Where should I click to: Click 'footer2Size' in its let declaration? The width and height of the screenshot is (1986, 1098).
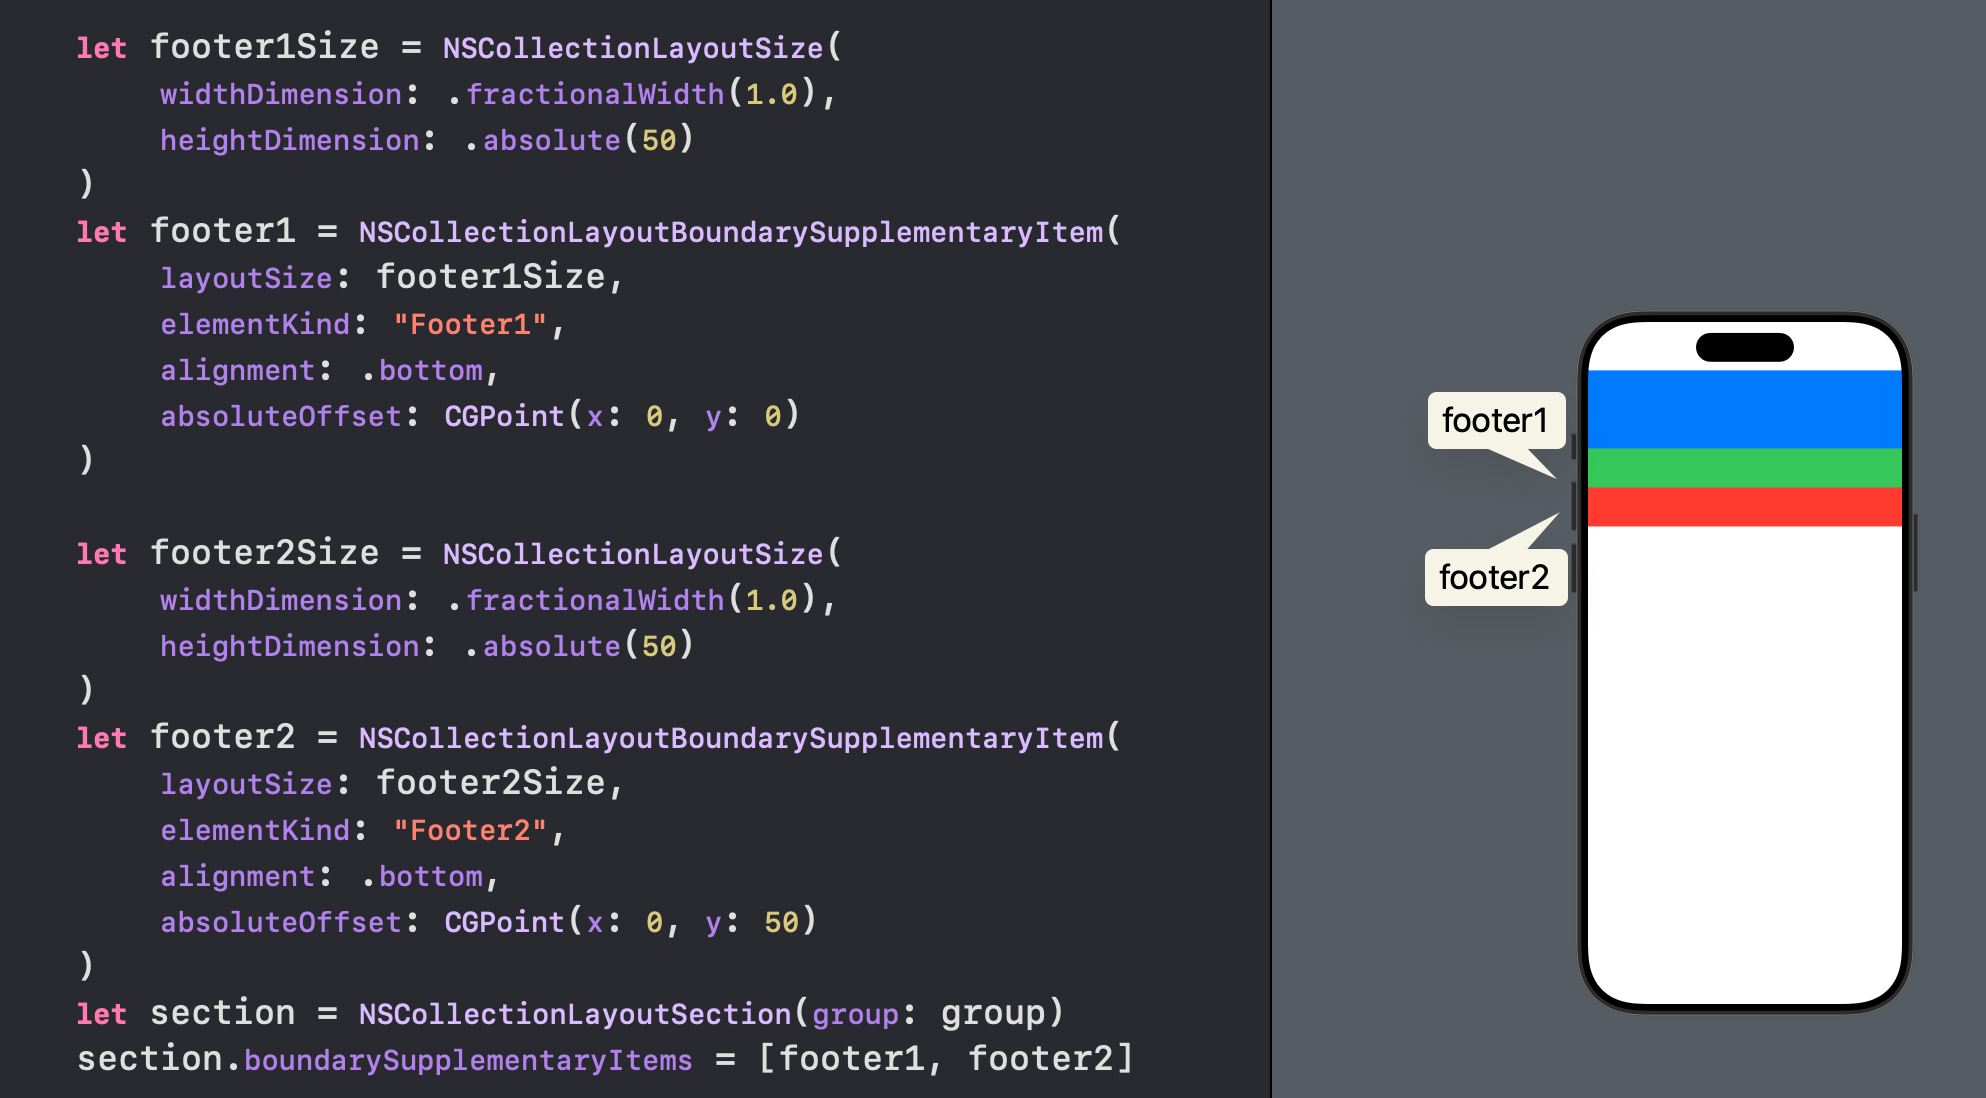tap(265, 553)
